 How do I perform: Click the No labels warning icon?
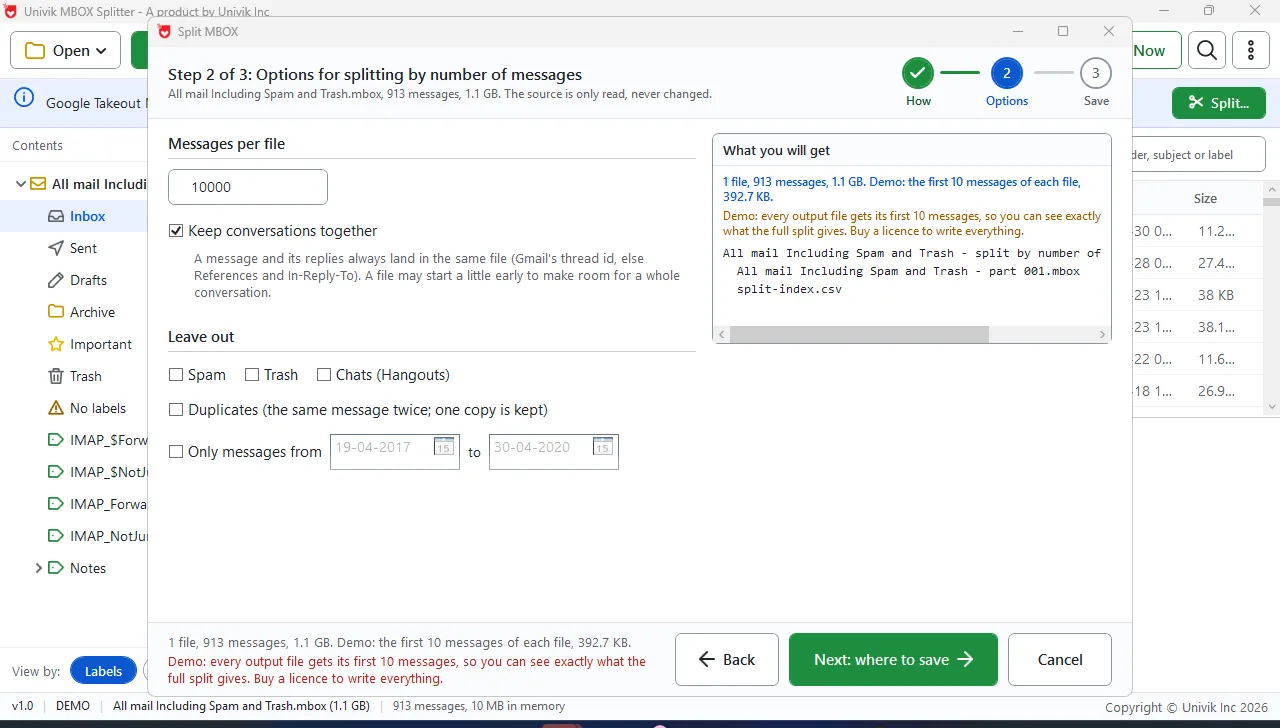[x=56, y=408]
